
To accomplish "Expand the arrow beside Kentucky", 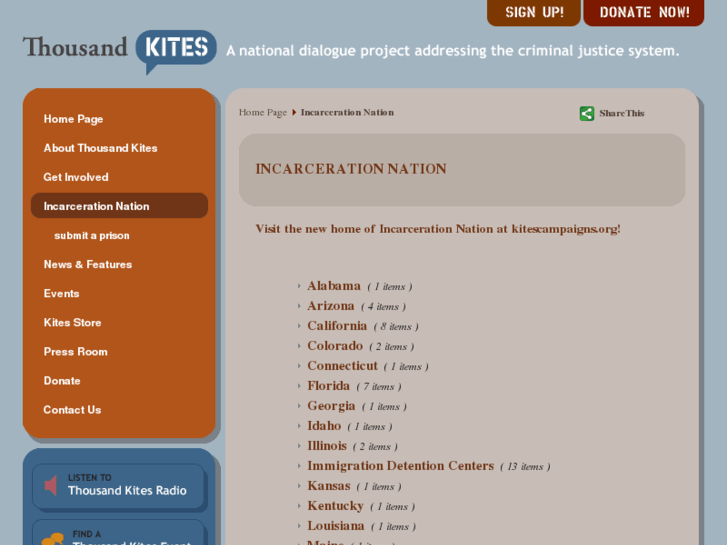I will (x=299, y=506).
